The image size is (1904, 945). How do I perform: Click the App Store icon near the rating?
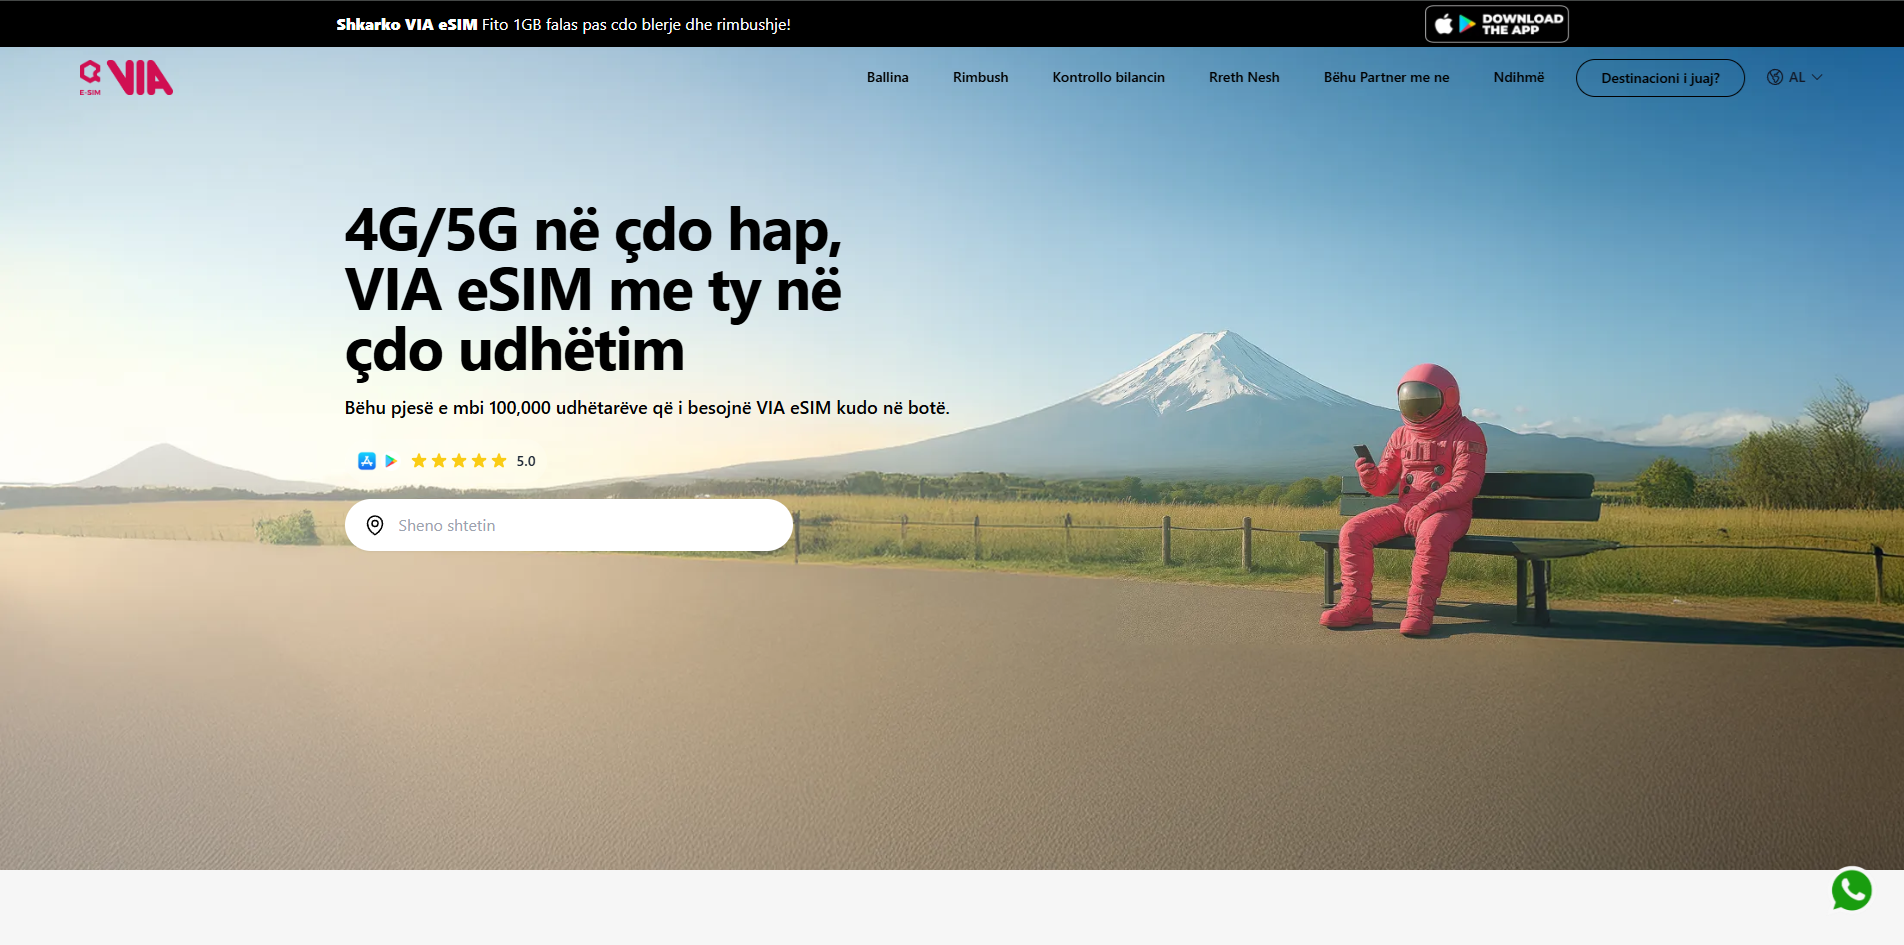click(x=366, y=460)
